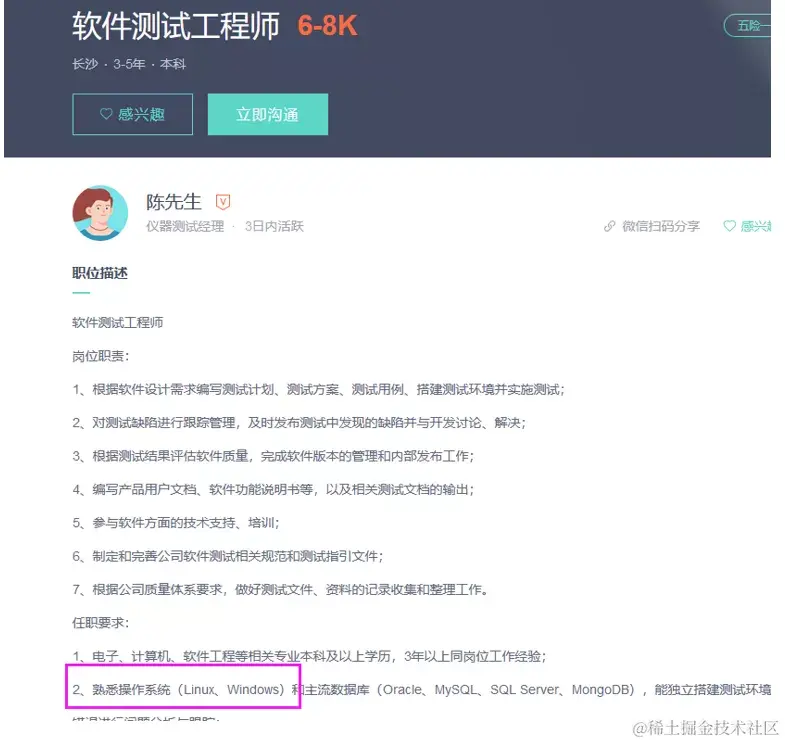Click the 软件测试工程师 job title heading
The height and width of the screenshot is (743, 785).
(x=176, y=26)
